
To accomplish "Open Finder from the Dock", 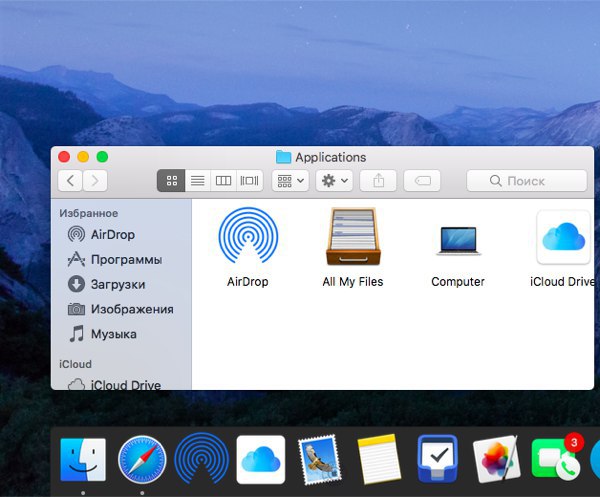I will pos(83,460).
